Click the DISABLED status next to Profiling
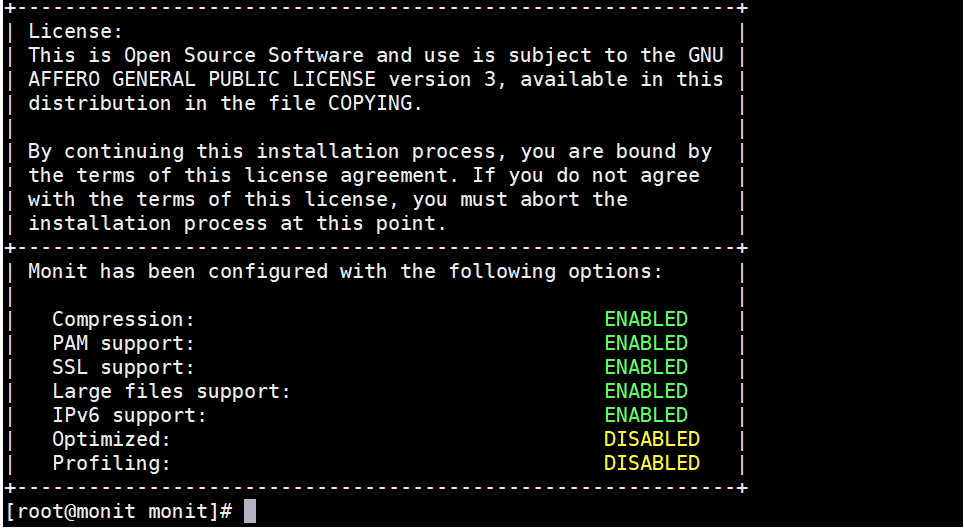 652,463
